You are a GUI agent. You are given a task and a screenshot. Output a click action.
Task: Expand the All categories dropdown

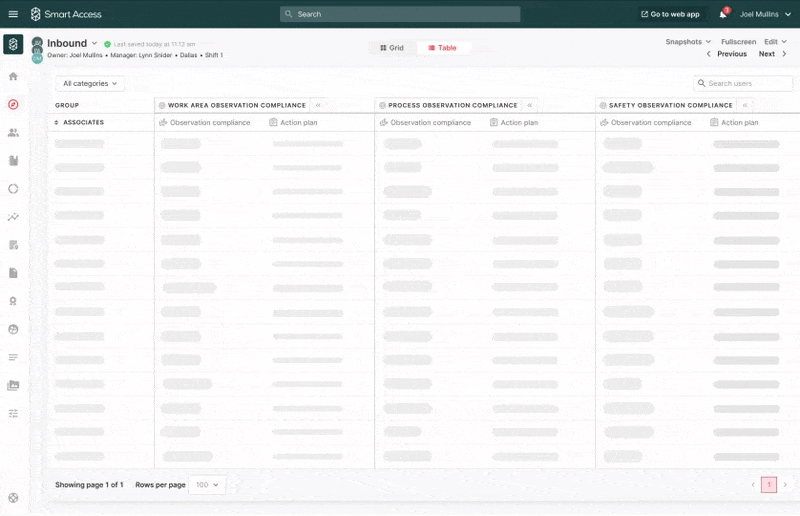point(90,84)
